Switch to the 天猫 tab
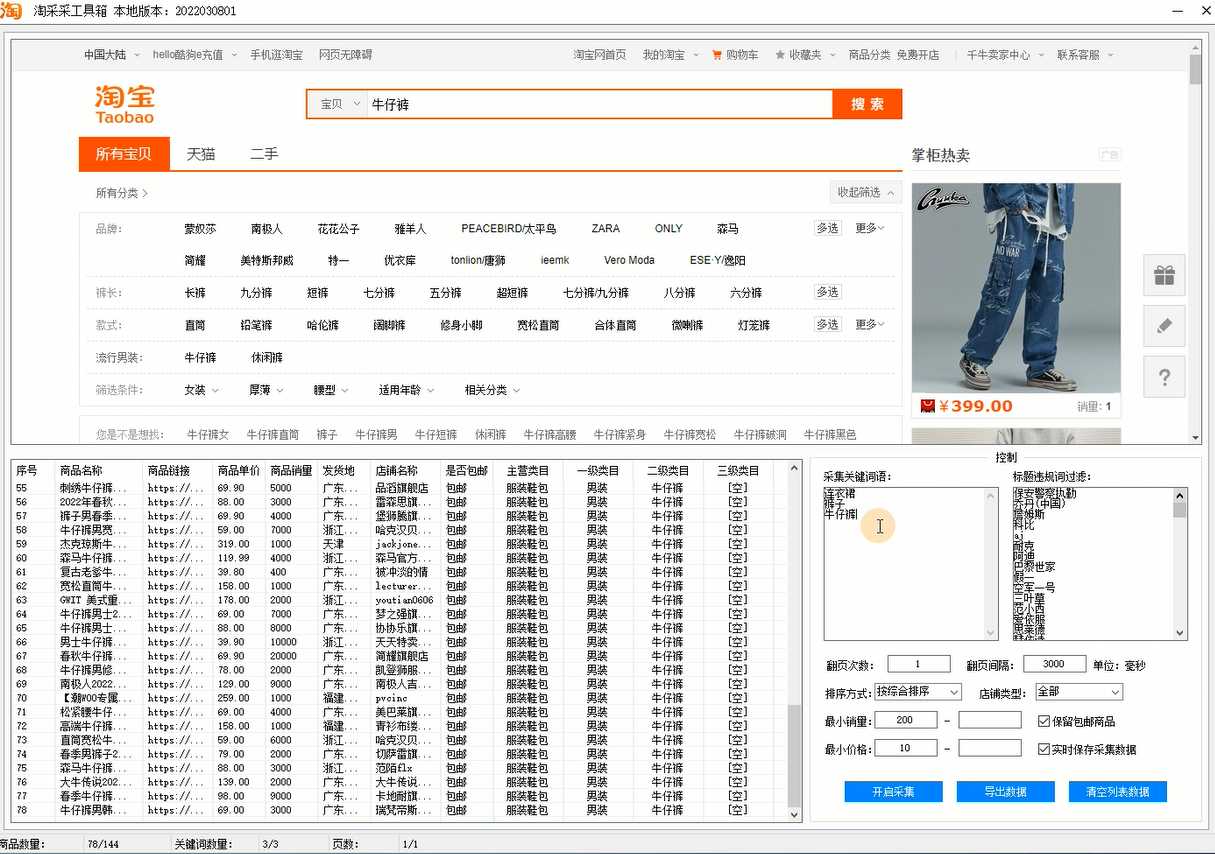This screenshot has width=1215, height=854. 200,154
